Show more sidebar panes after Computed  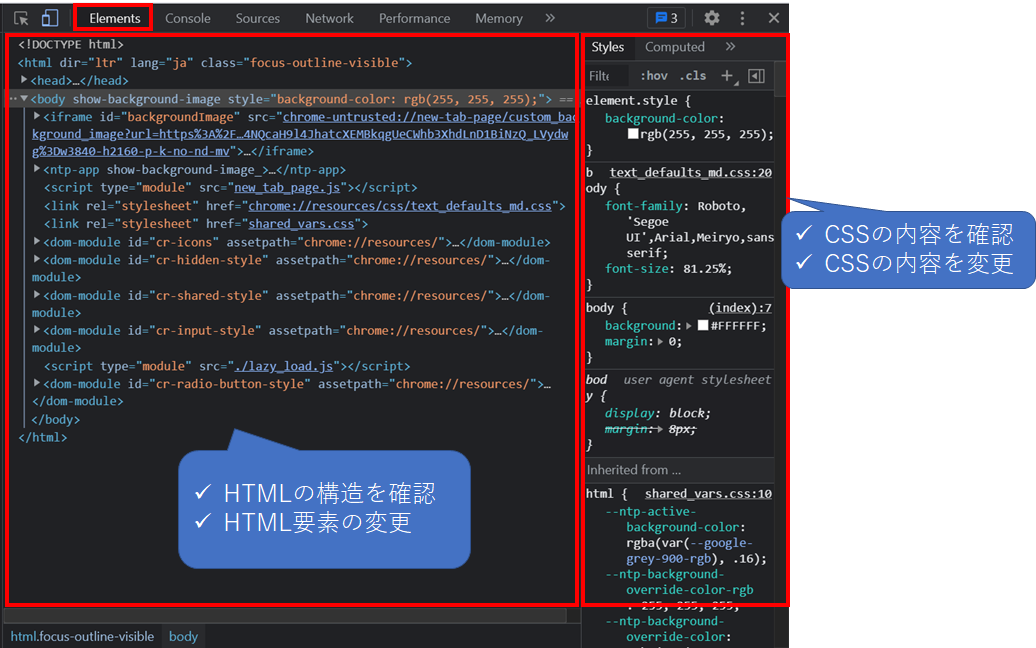(x=730, y=47)
